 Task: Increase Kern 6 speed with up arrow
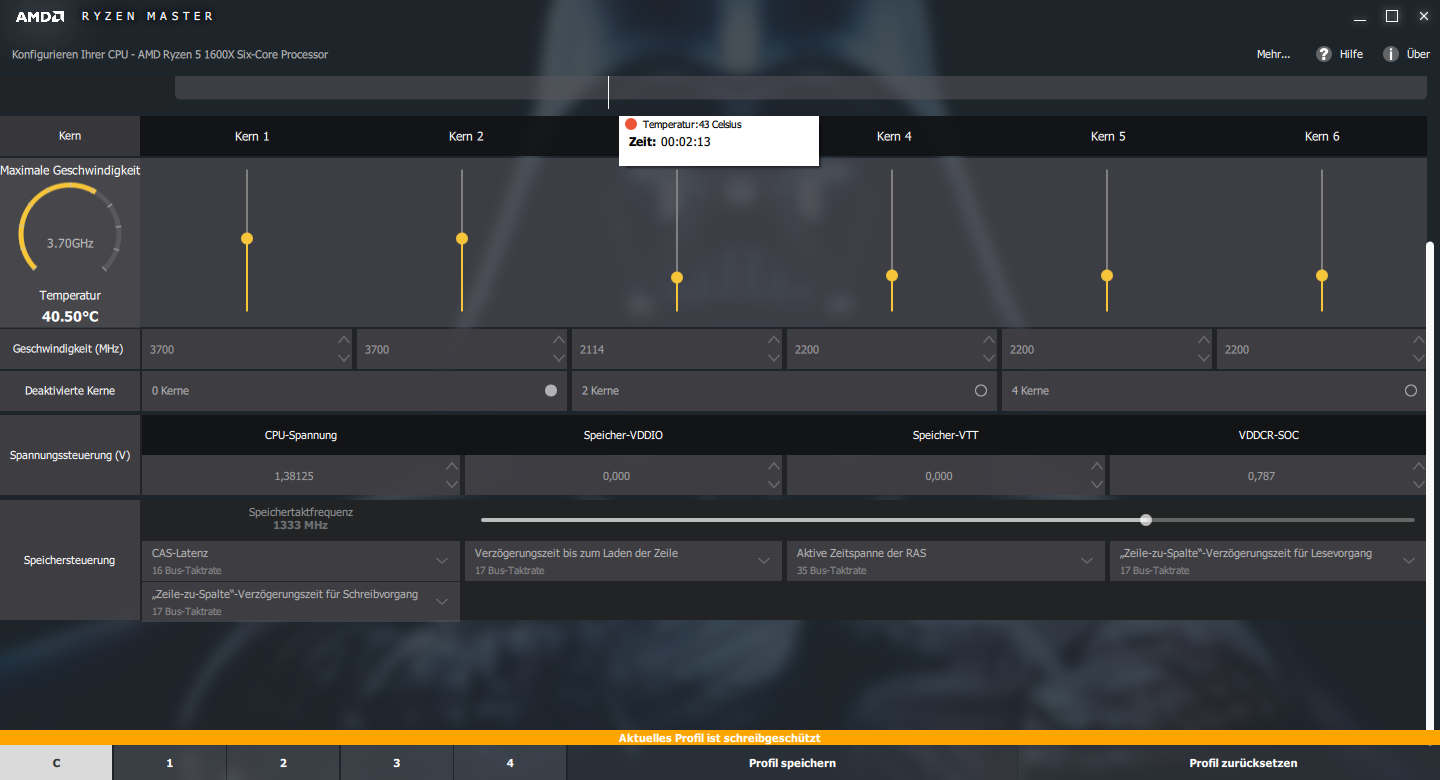point(1417,341)
